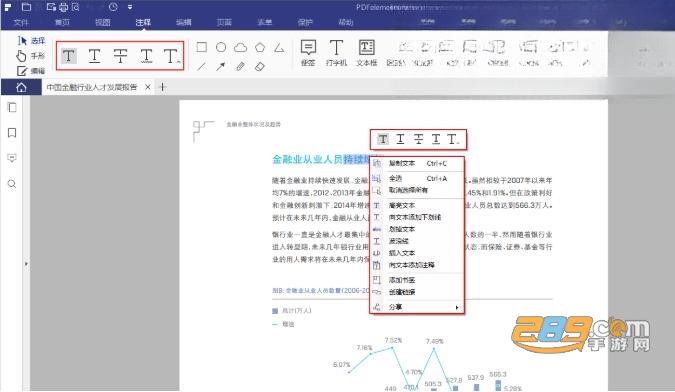Open the 页面 ribbon tab
Image resolution: width=675 pixels, height=392 pixels.
click(224, 22)
